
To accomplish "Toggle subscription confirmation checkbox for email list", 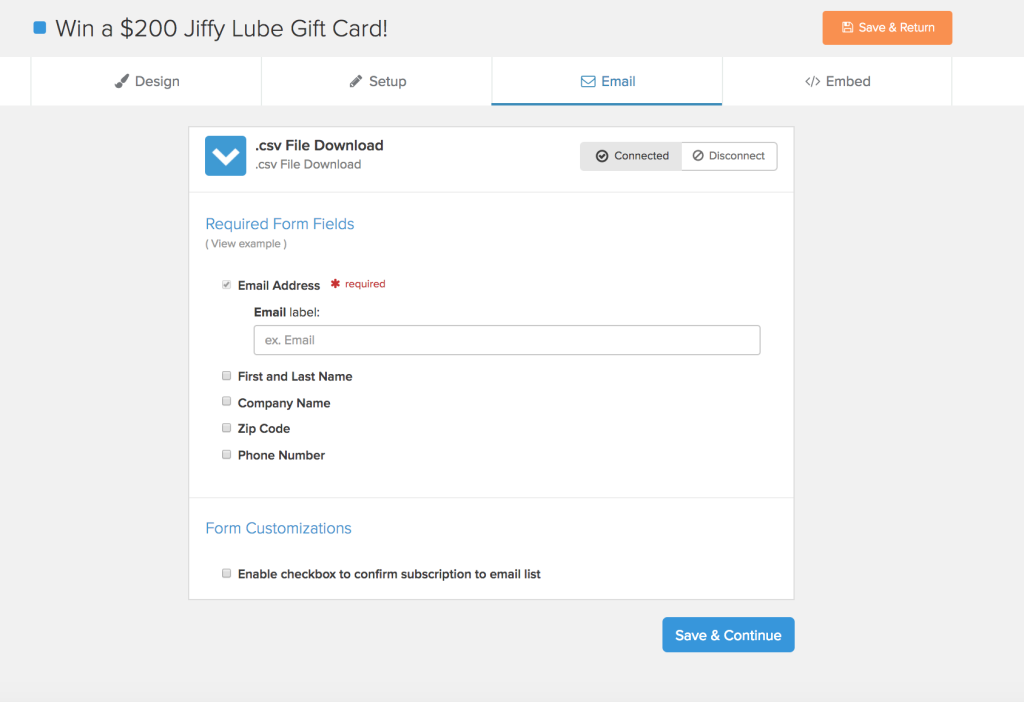I will [x=227, y=573].
